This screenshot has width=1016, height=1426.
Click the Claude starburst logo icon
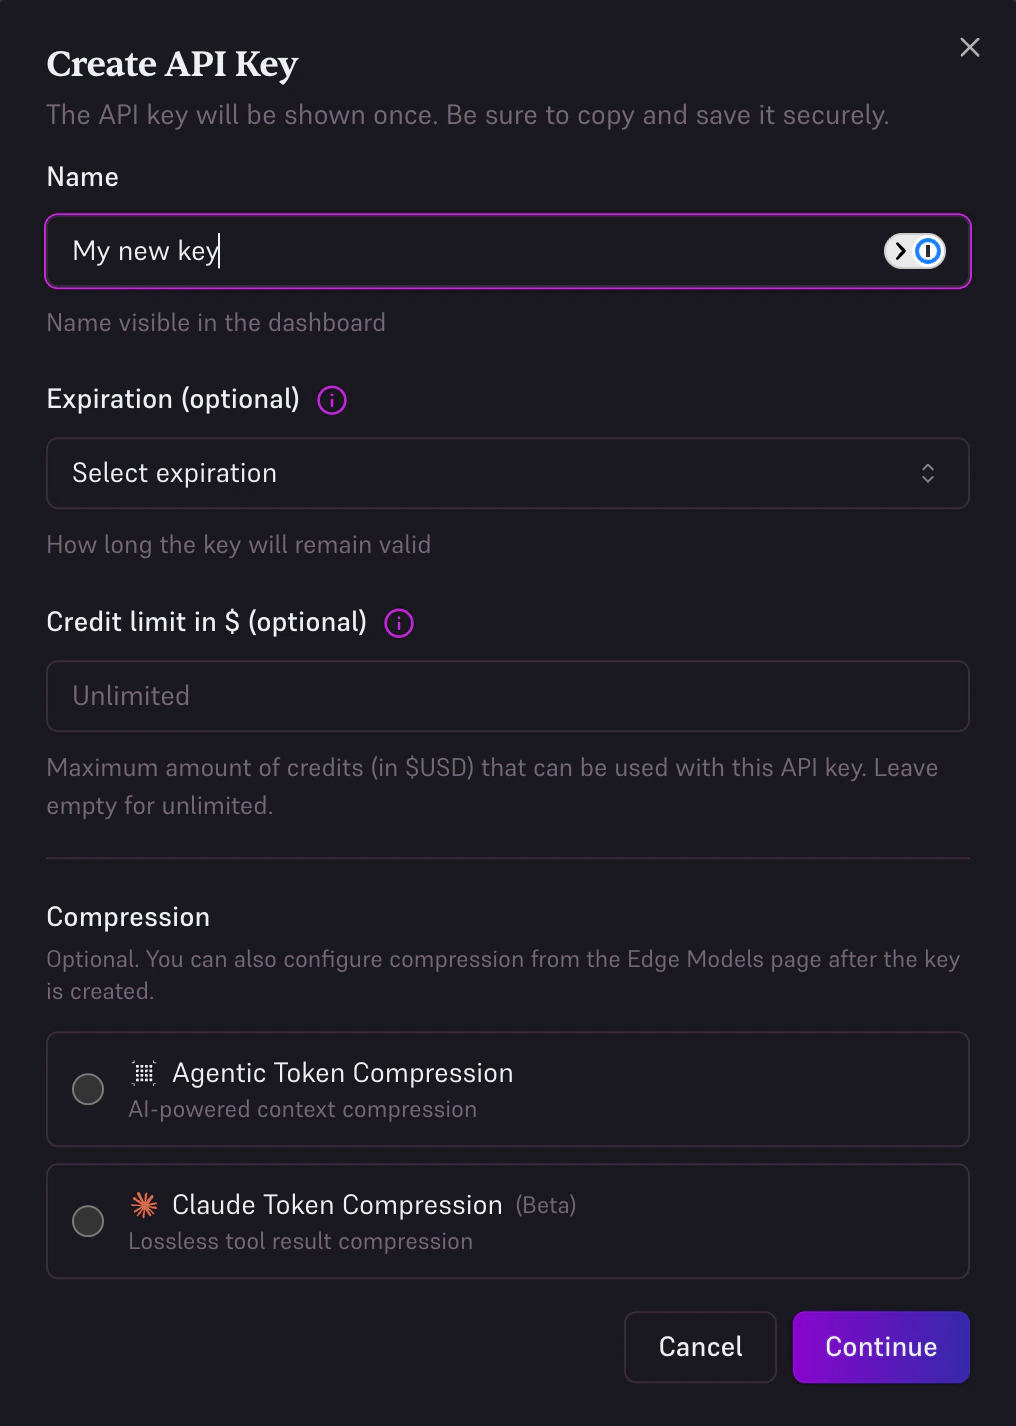click(x=145, y=1205)
